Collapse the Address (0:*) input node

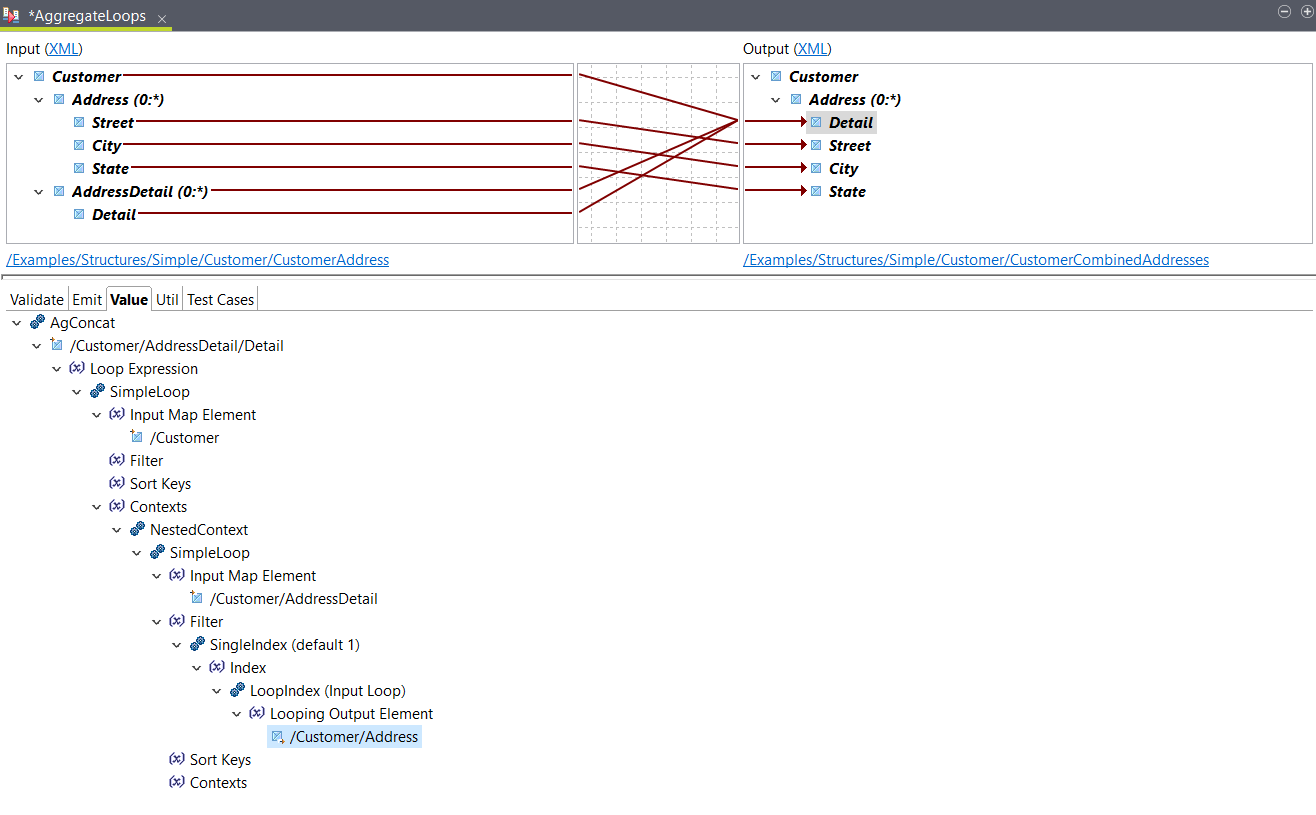pyautogui.click(x=38, y=99)
